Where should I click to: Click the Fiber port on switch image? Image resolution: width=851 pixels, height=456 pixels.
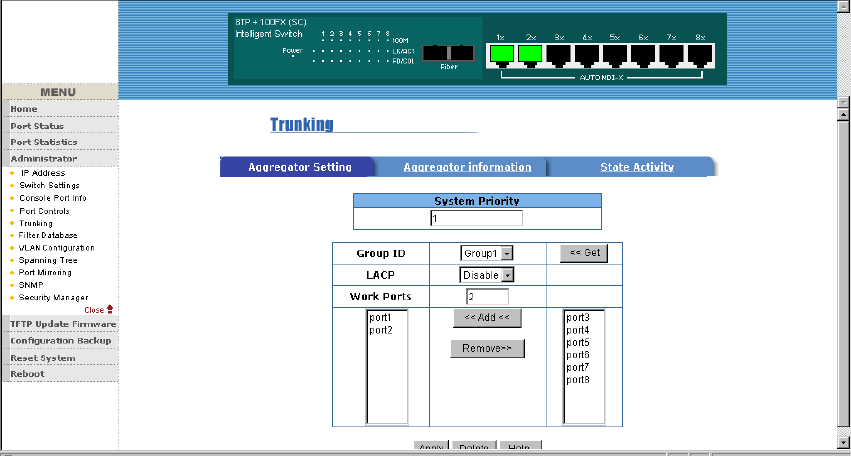(x=448, y=53)
